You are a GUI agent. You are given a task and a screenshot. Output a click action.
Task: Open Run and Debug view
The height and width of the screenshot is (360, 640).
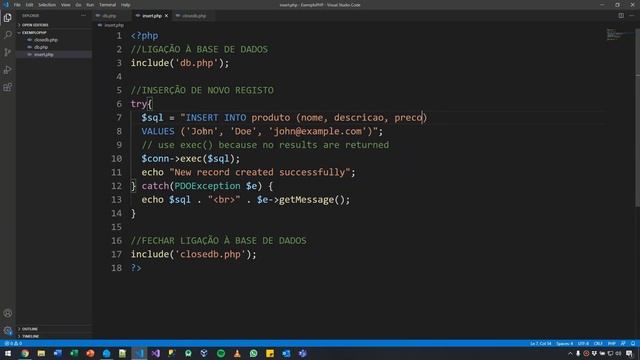tap(7, 70)
